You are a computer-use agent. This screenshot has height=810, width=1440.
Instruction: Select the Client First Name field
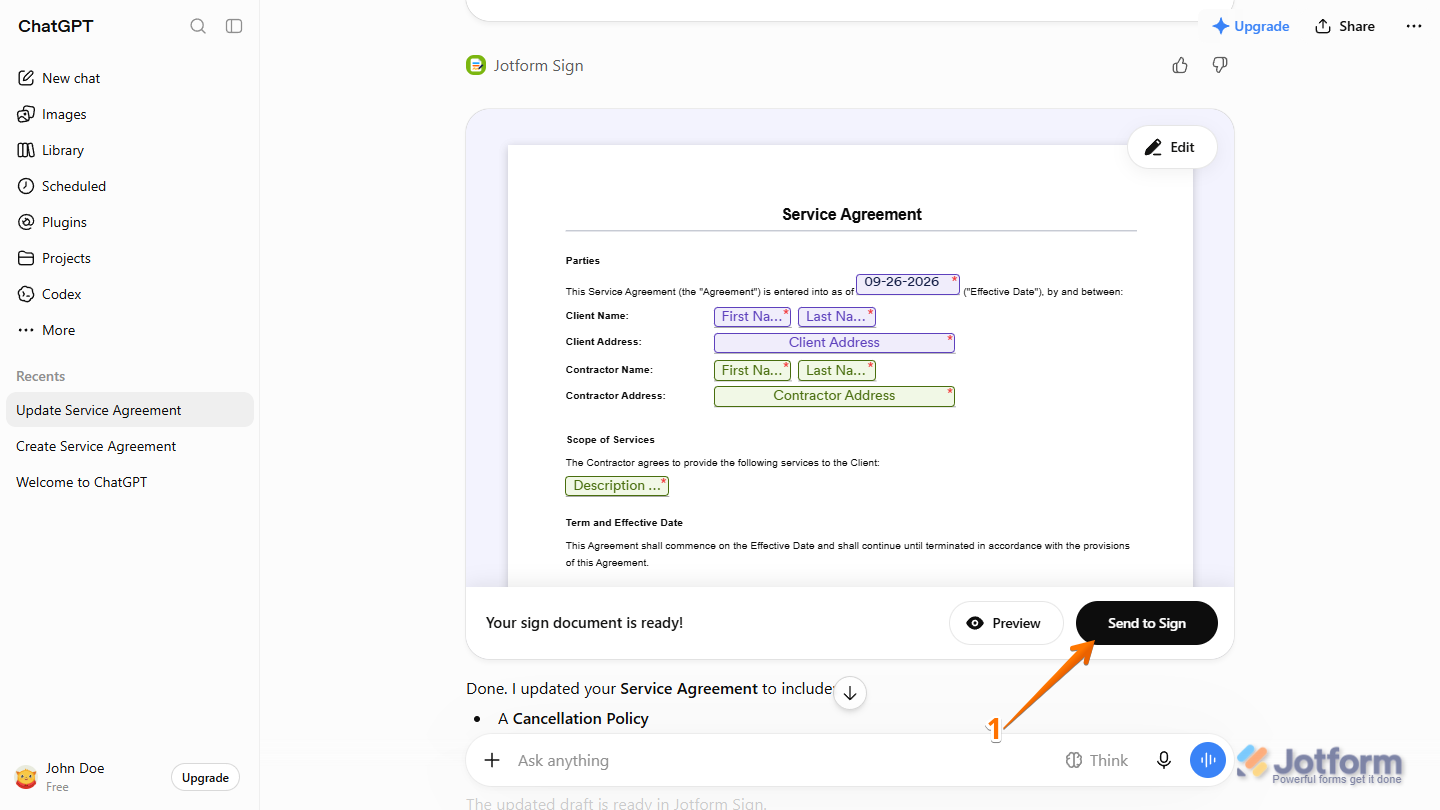pos(752,317)
